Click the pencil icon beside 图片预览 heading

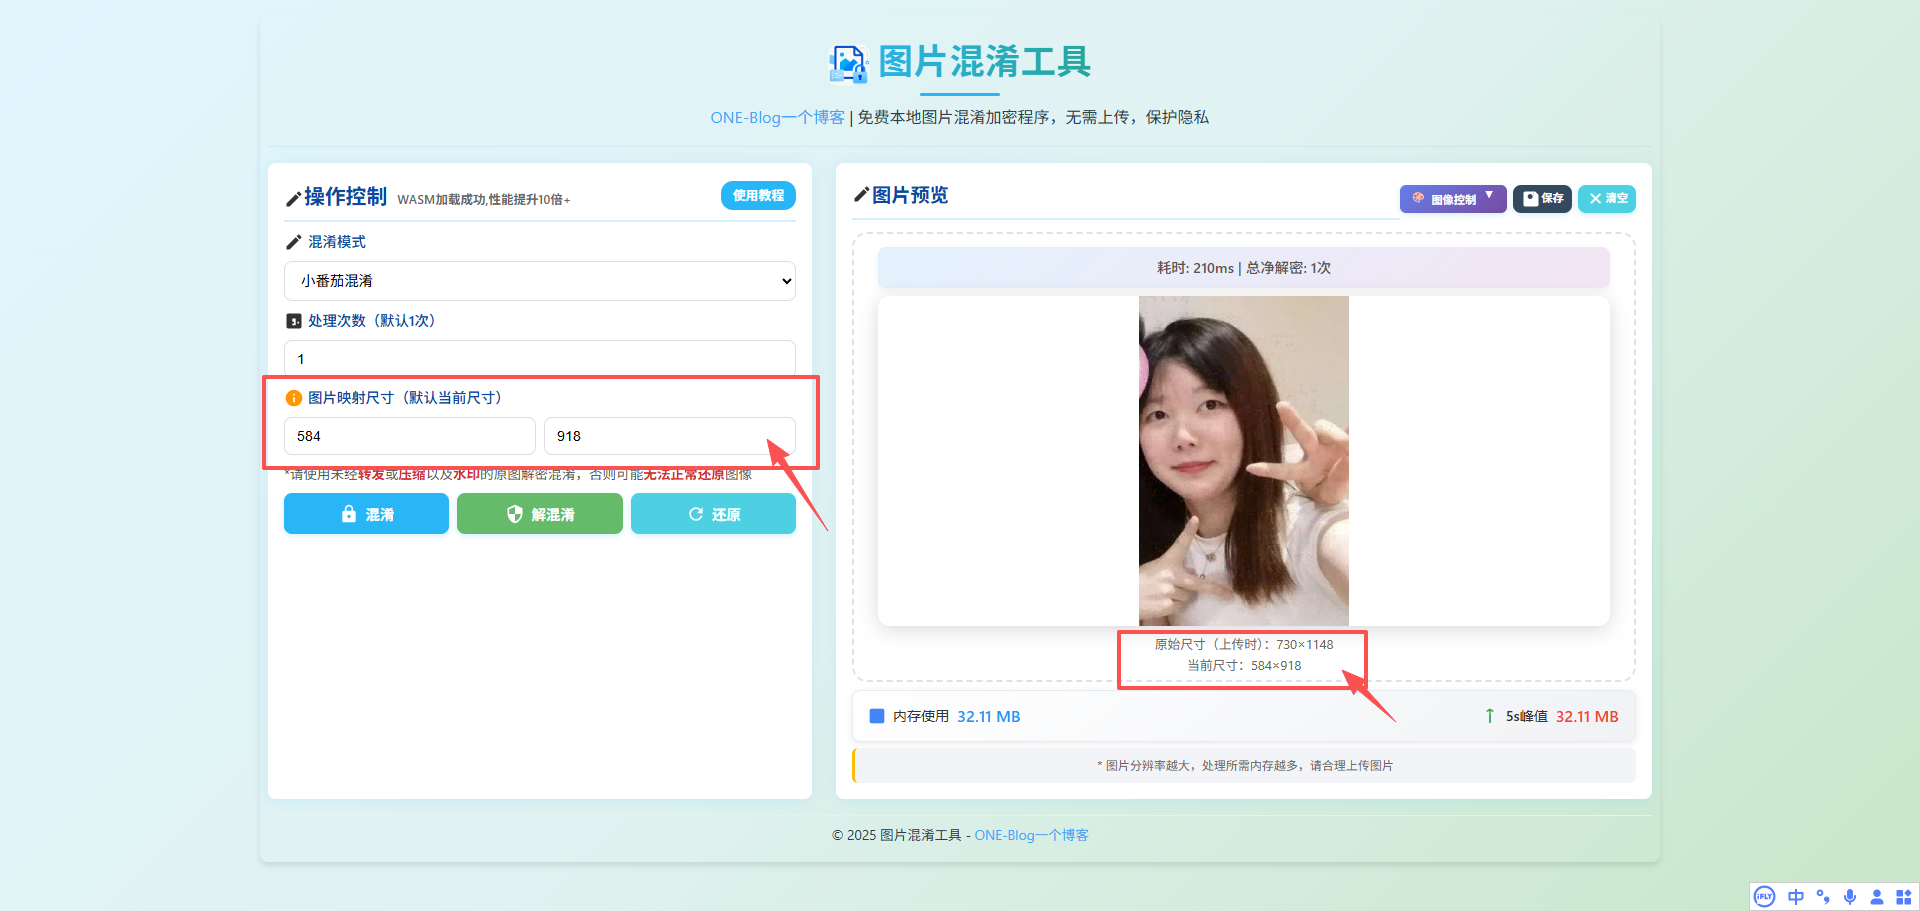pyautogui.click(x=861, y=195)
